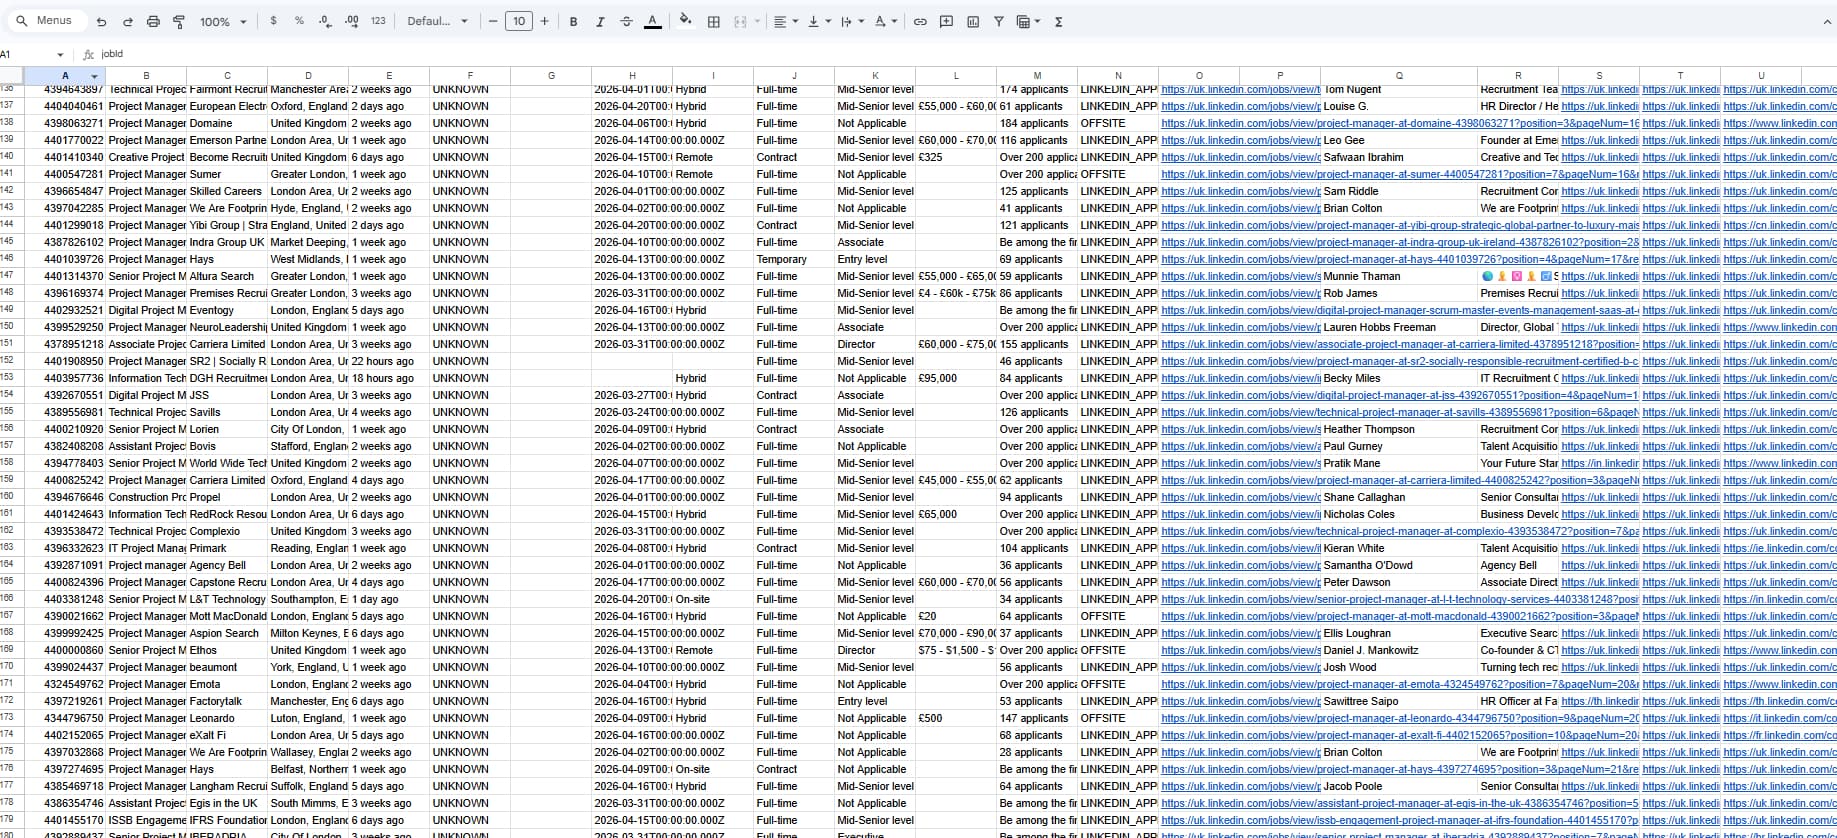
Task: Select the 'Munnie Thaman' cell
Action: [1399, 277]
